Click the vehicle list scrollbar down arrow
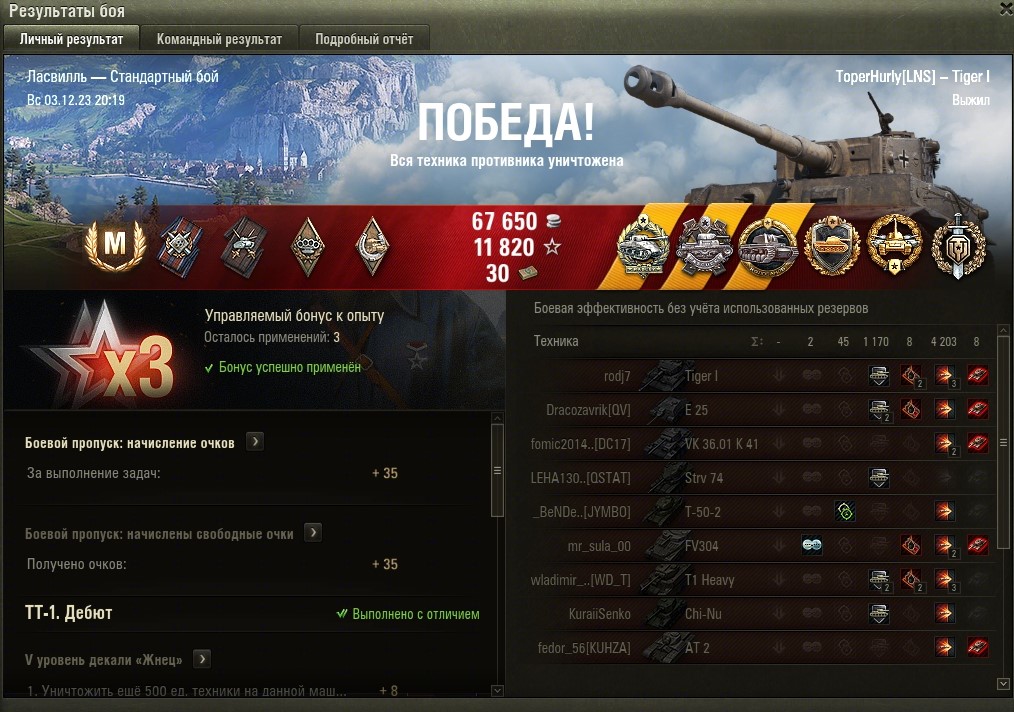This screenshot has width=1014, height=712. pos(1003,684)
